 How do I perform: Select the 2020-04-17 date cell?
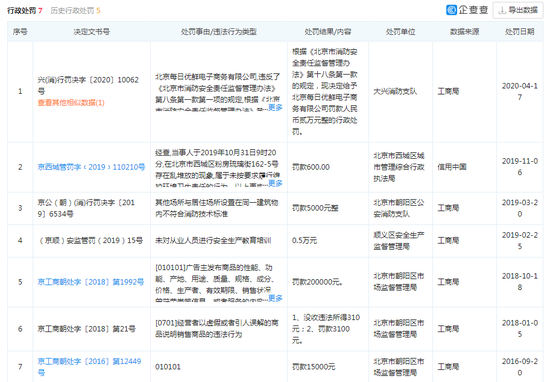click(519, 91)
